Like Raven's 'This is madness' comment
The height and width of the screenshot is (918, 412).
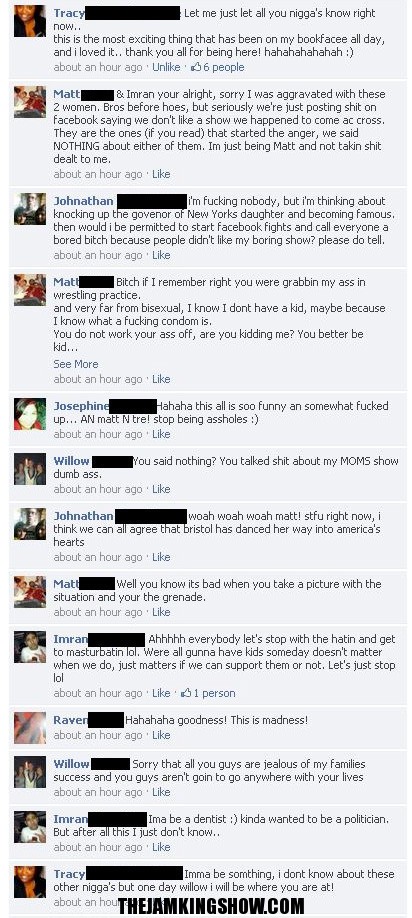(x=161, y=735)
